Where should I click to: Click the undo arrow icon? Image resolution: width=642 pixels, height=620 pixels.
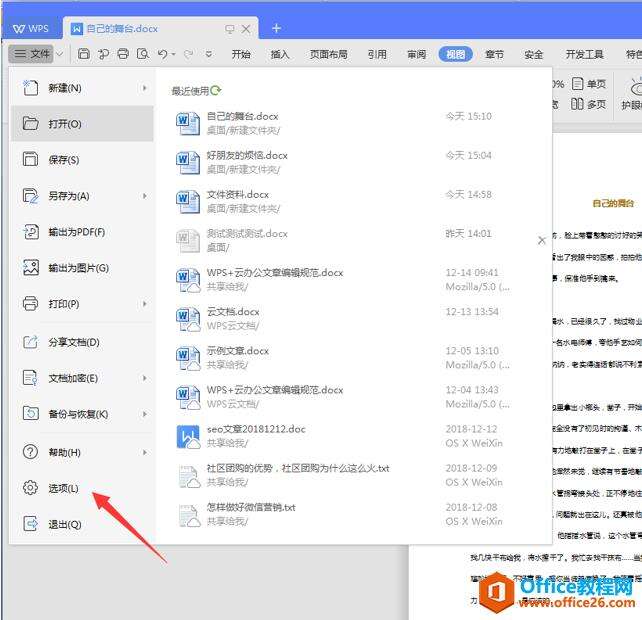[162, 54]
